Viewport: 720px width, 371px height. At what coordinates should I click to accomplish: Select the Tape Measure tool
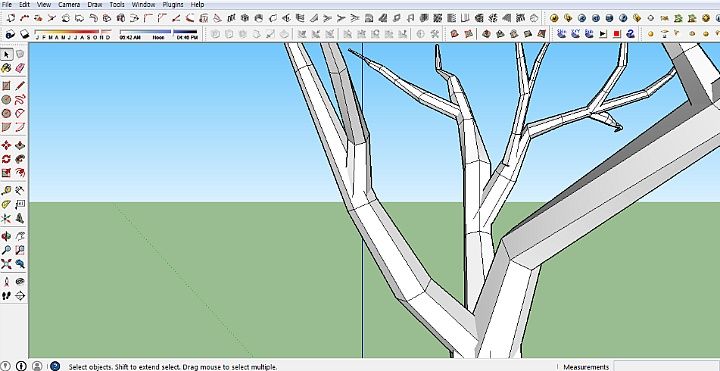(x=6, y=191)
